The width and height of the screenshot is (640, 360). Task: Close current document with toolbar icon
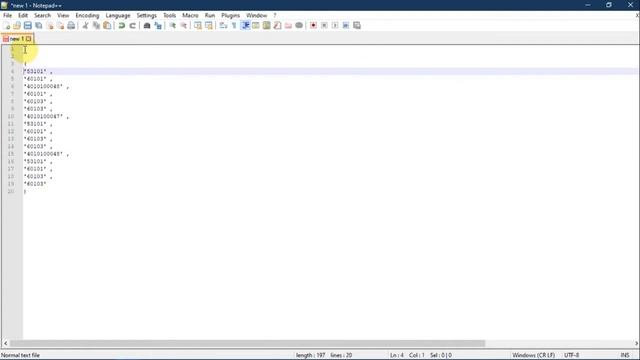50,26
